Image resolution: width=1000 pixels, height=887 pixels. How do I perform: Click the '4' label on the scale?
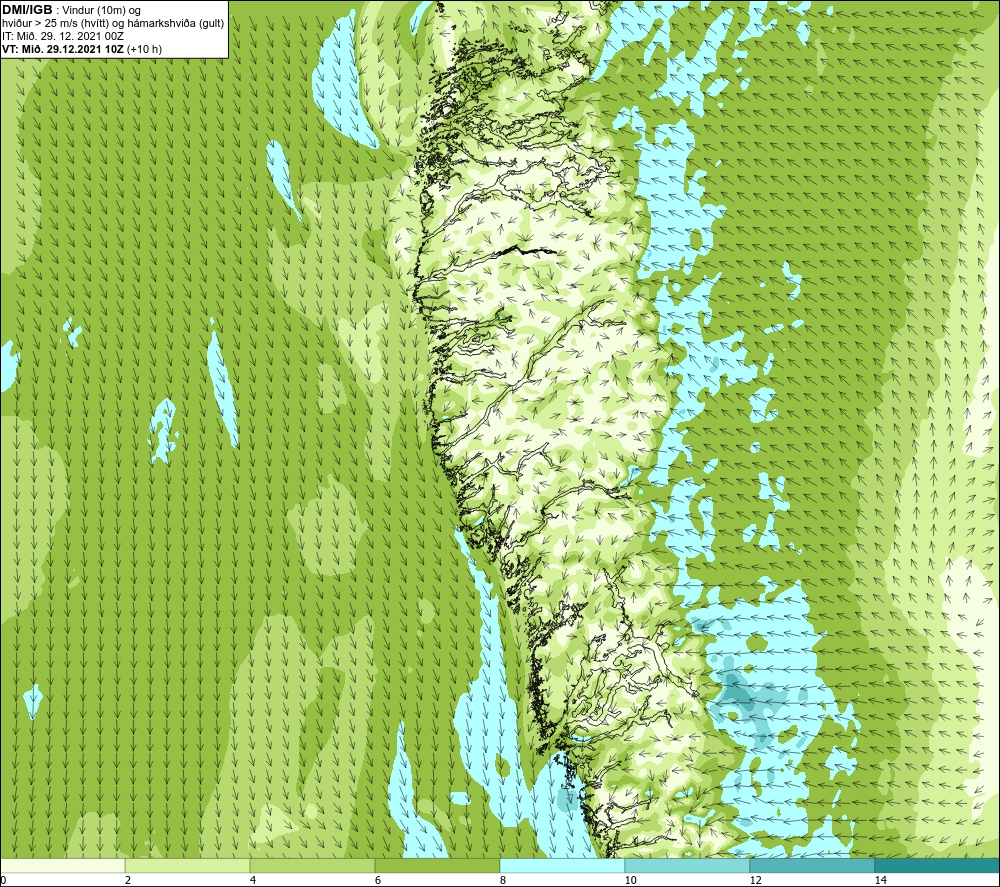coord(253,880)
